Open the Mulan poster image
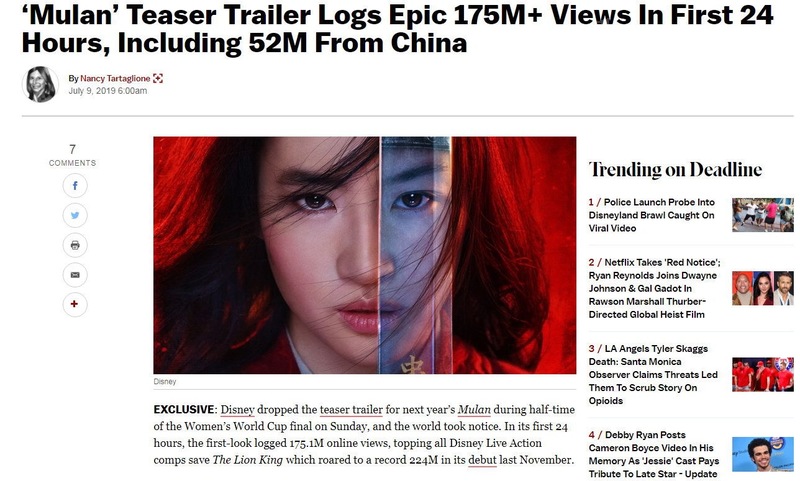The height and width of the screenshot is (481, 800). (365, 255)
